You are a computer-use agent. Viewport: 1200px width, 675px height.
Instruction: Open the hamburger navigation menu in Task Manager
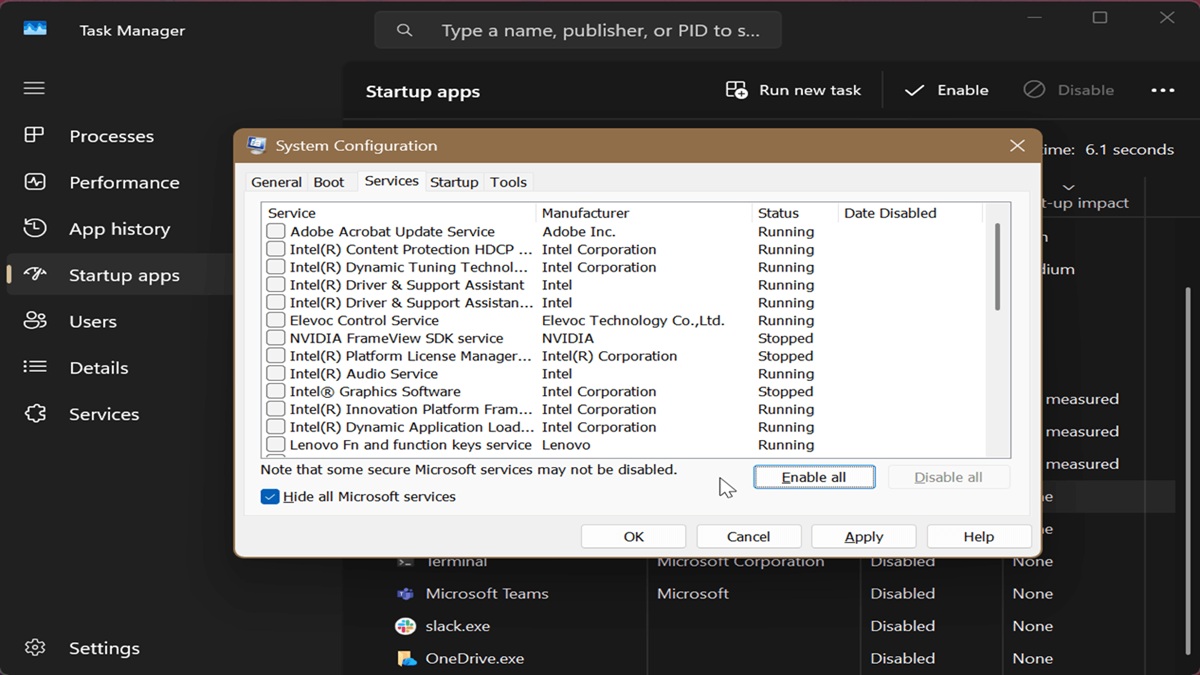point(34,88)
